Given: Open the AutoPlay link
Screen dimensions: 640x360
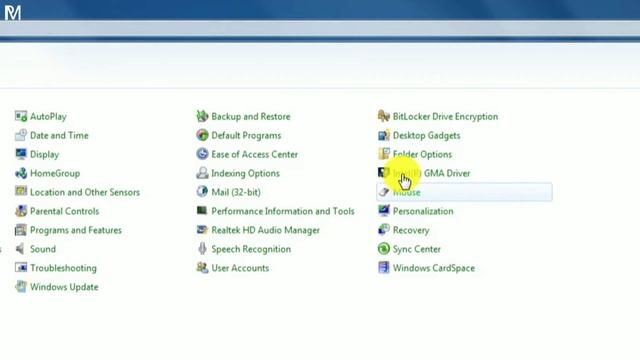Looking at the screenshot, I should 48,117.
